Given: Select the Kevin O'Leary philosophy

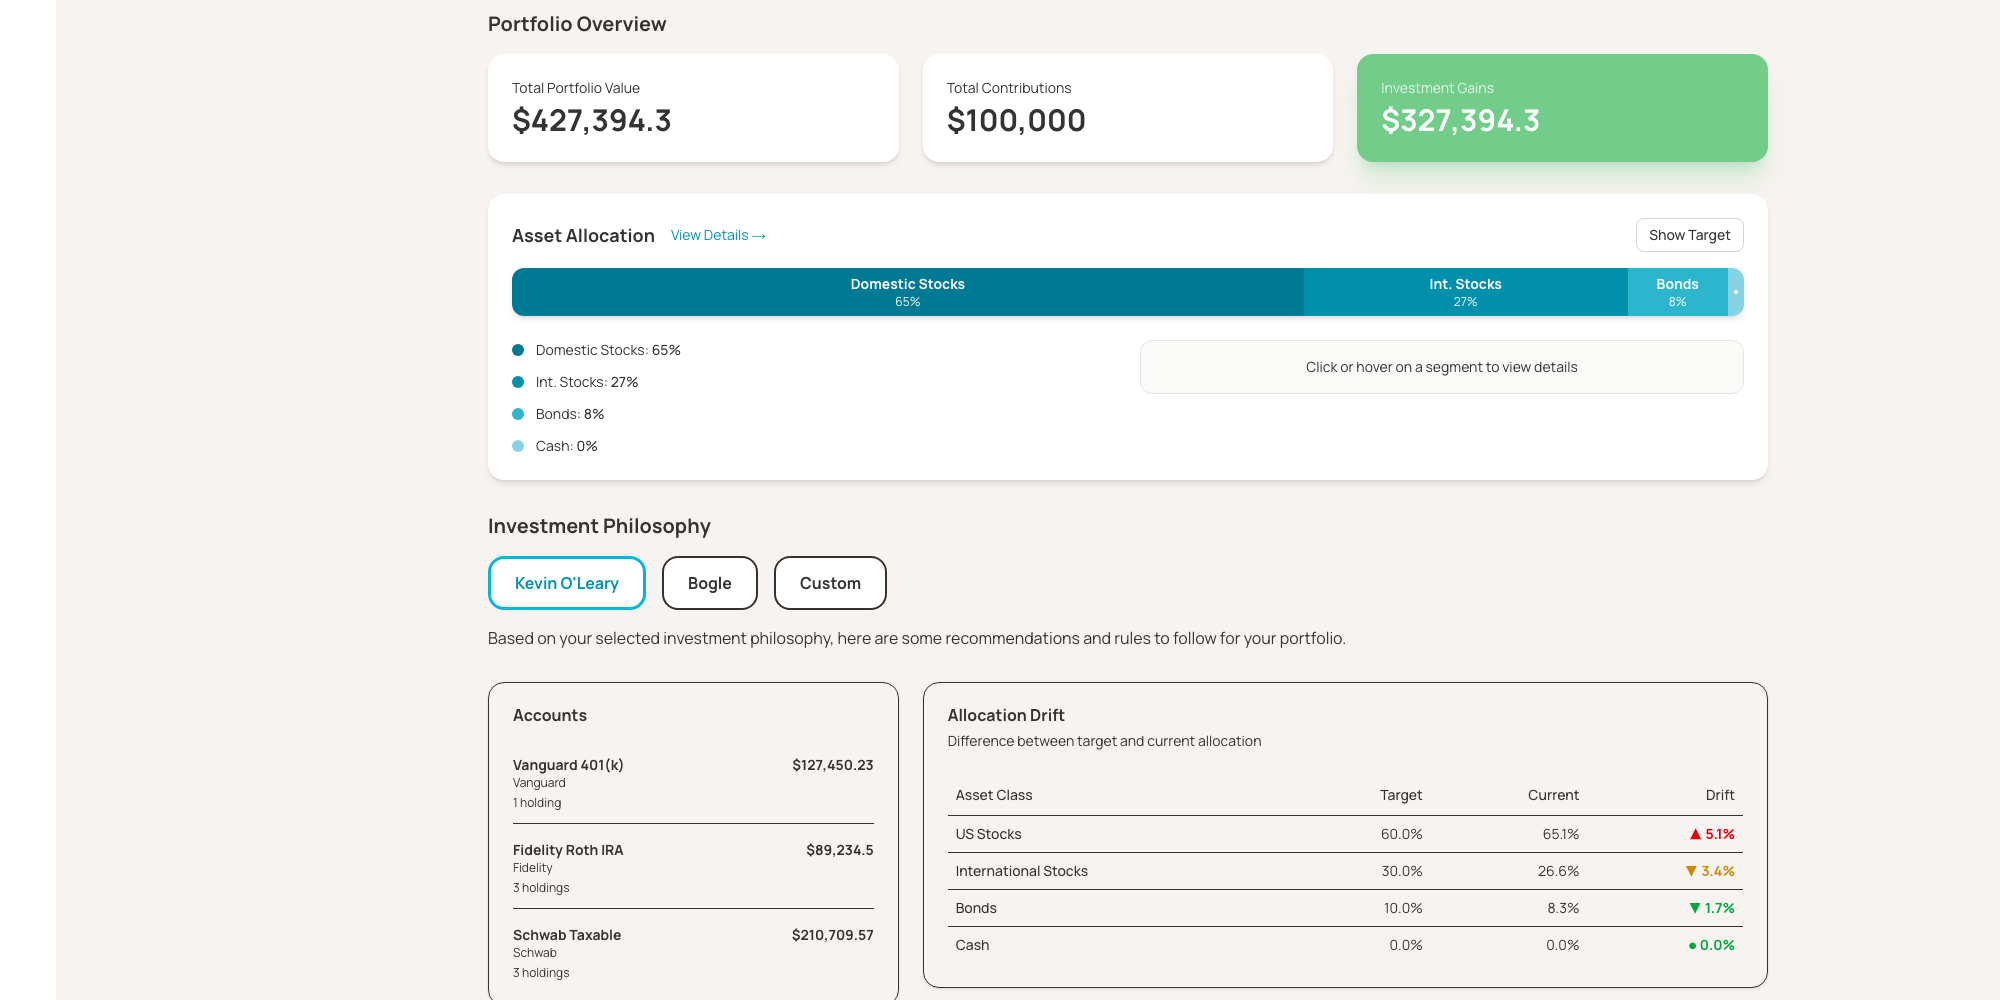Looking at the screenshot, I should click(x=566, y=583).
